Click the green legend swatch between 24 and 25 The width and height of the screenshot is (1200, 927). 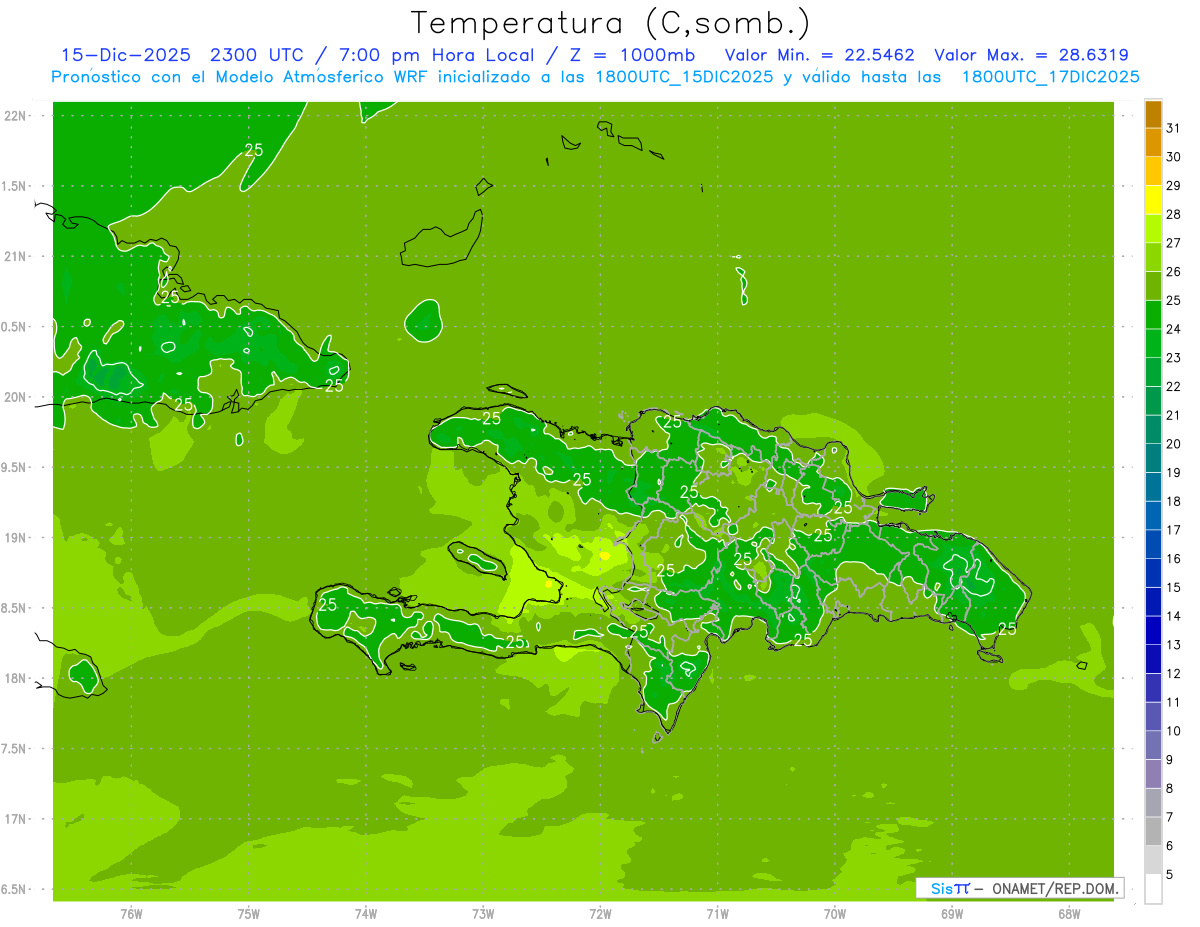tap(1153, 315)
